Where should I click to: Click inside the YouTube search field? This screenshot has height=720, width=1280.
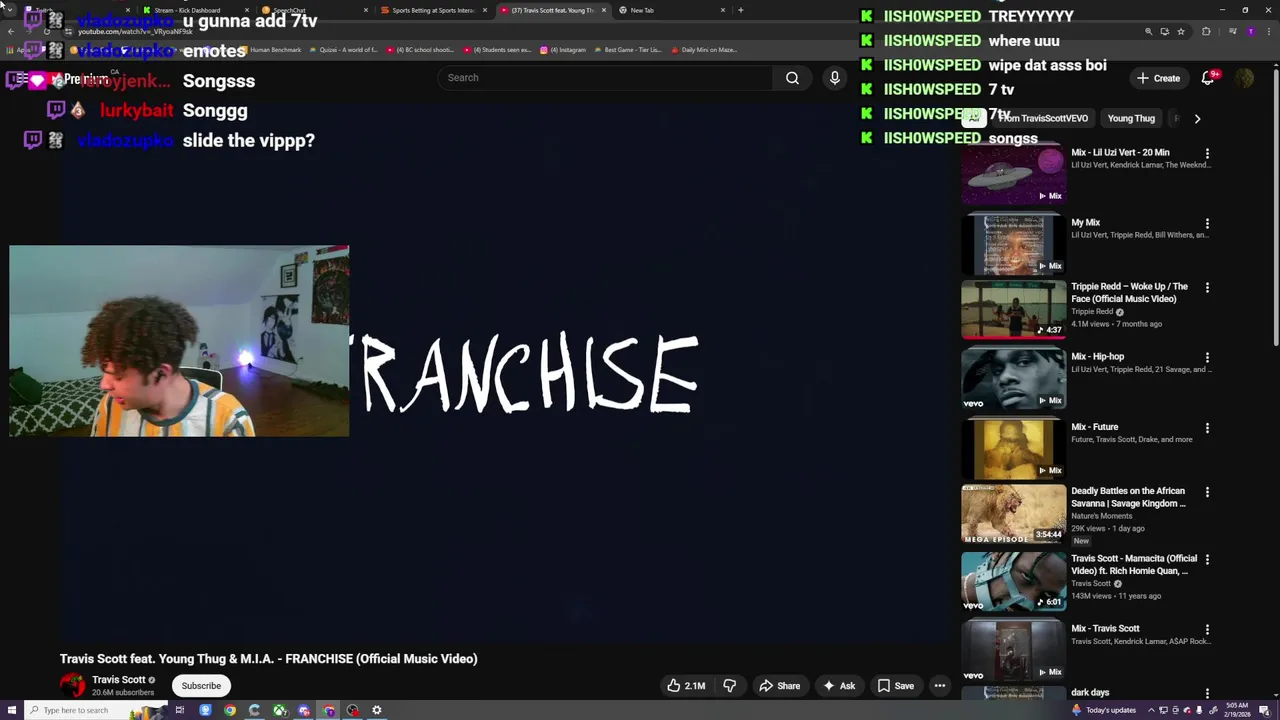coord(605,78)
